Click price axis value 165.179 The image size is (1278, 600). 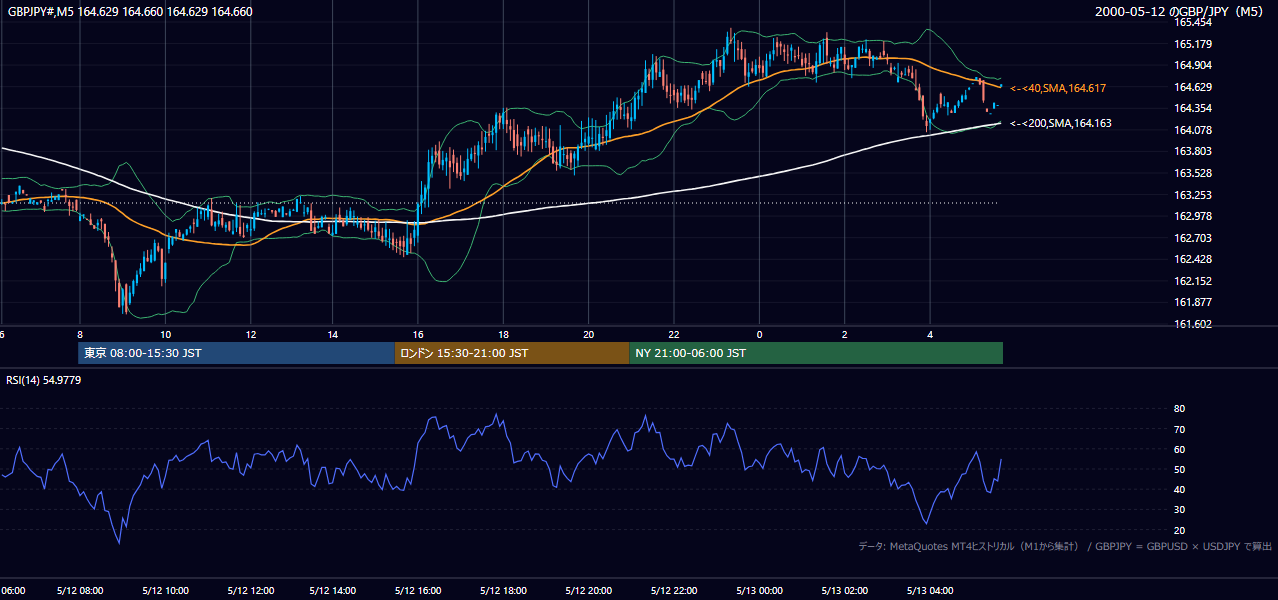point(1193,44)
